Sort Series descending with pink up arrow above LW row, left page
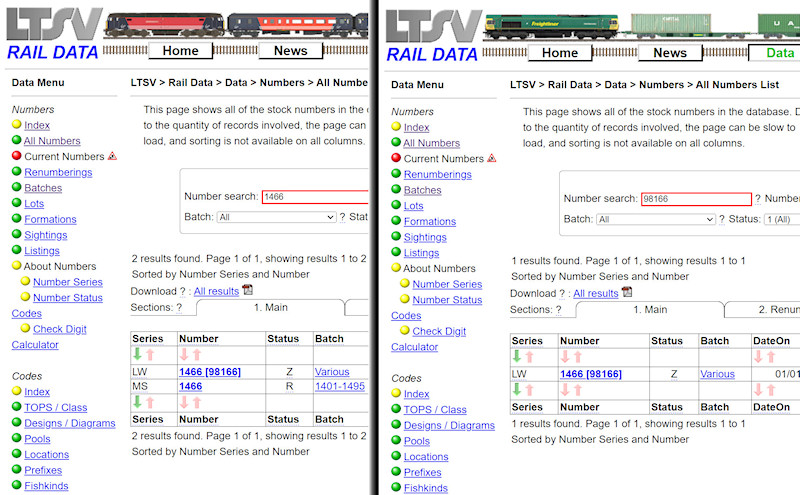800x495 pixels. [150, 355]
